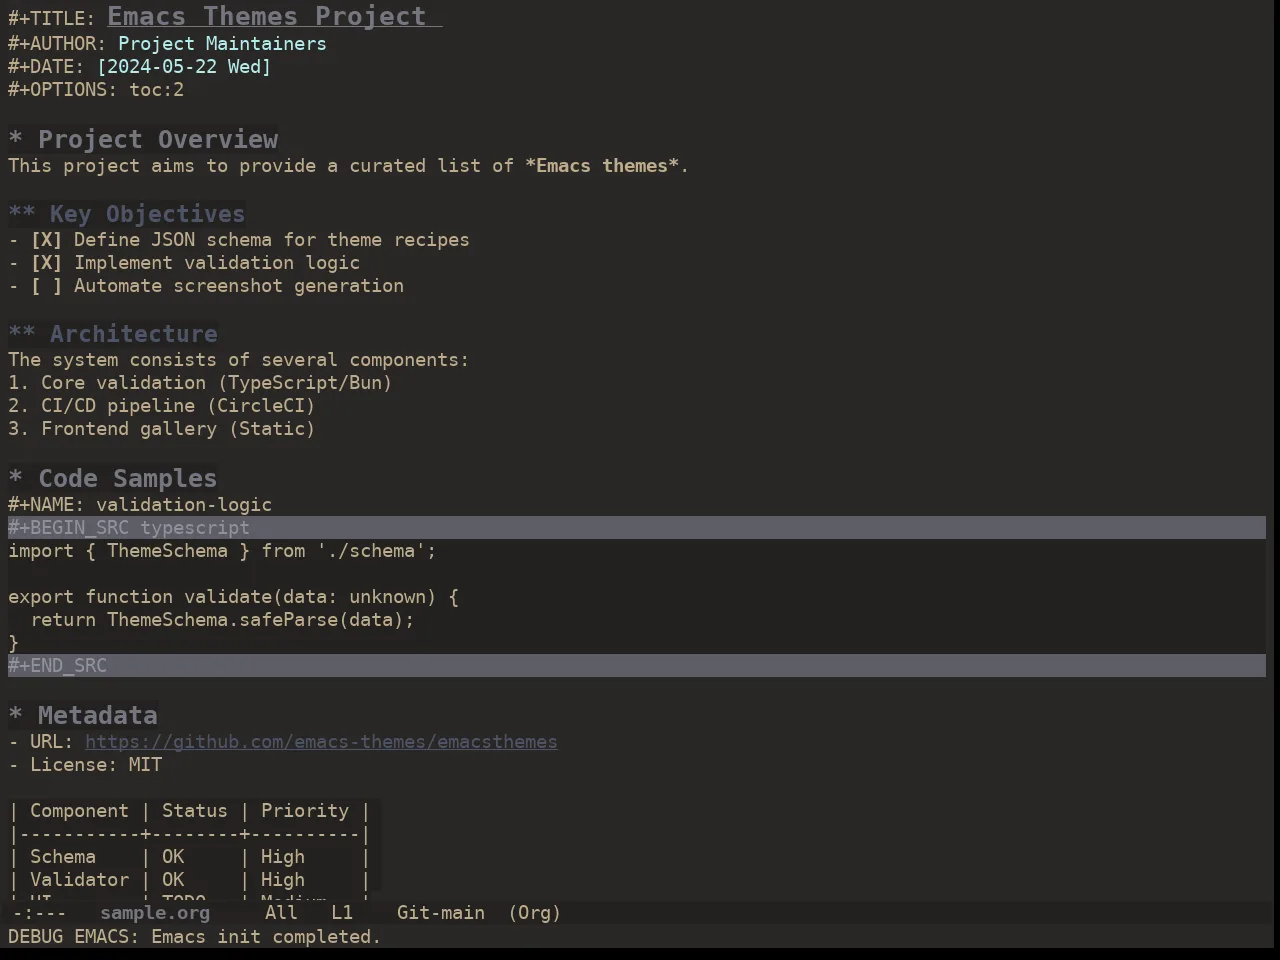Toggle the 'Implement validation logic' checkbox

[x=46, y=263]
